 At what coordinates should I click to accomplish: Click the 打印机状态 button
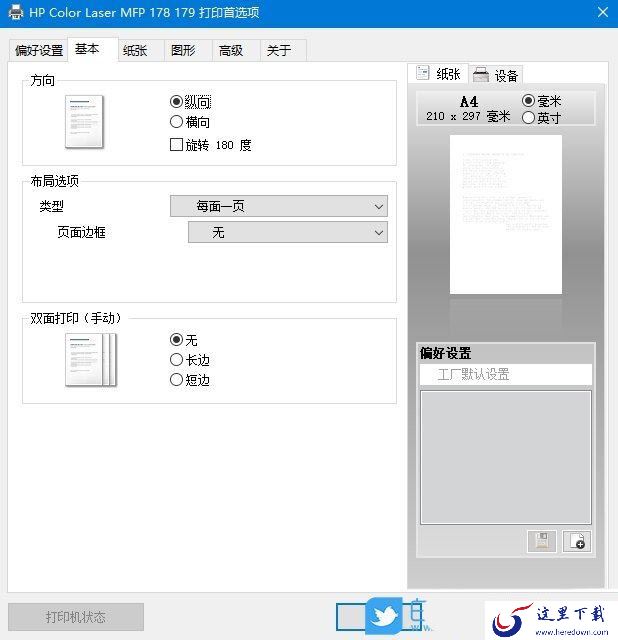(76, 617)
